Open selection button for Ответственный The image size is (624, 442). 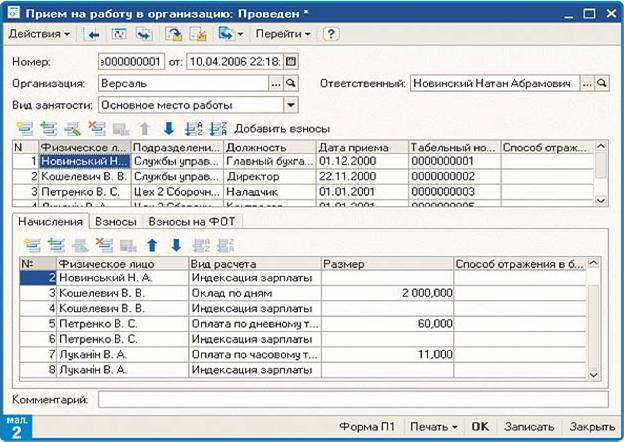tap(587, 84)
